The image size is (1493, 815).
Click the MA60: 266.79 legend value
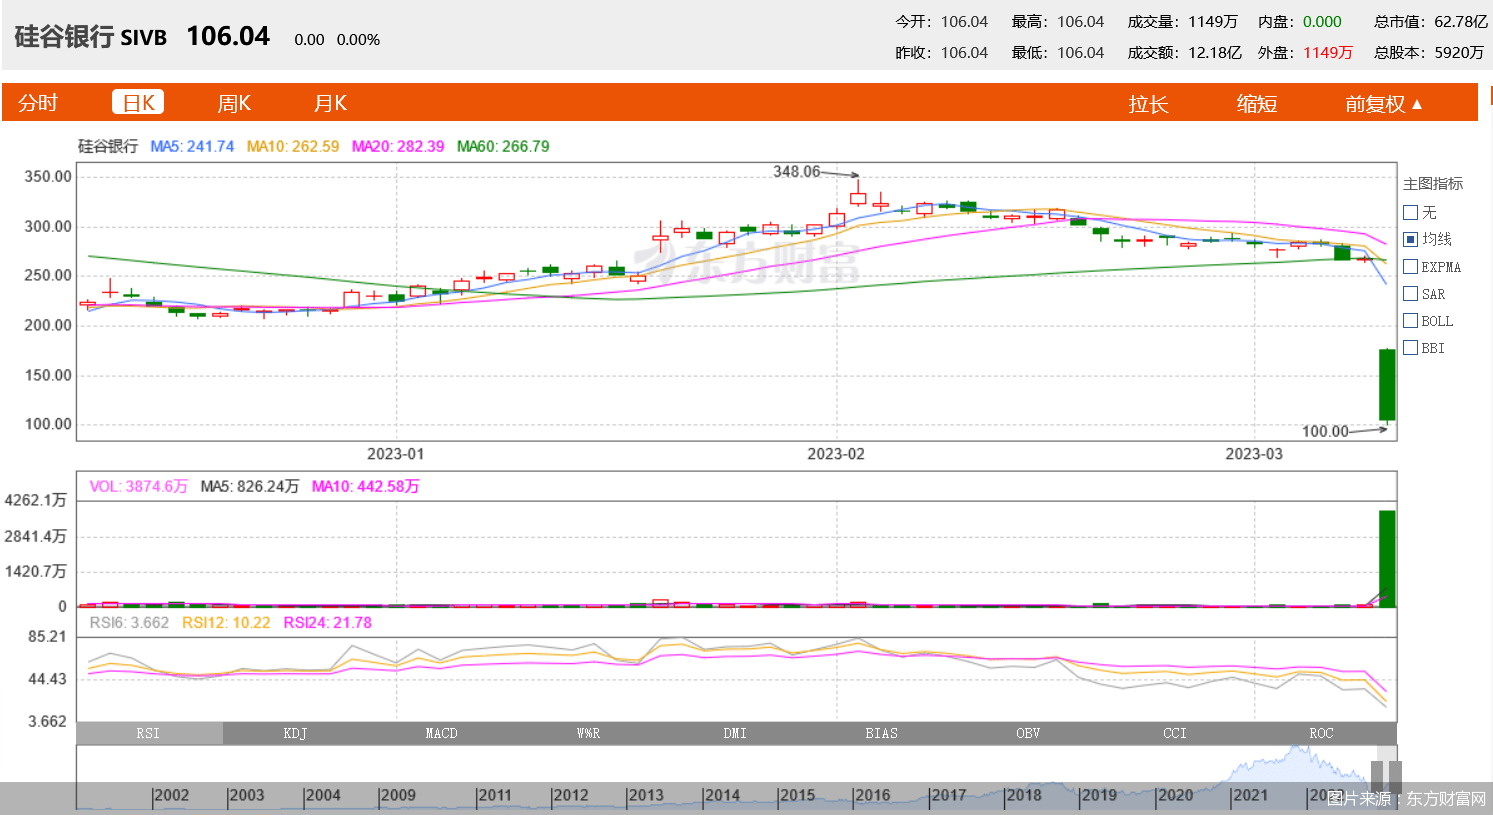point(503,146)
